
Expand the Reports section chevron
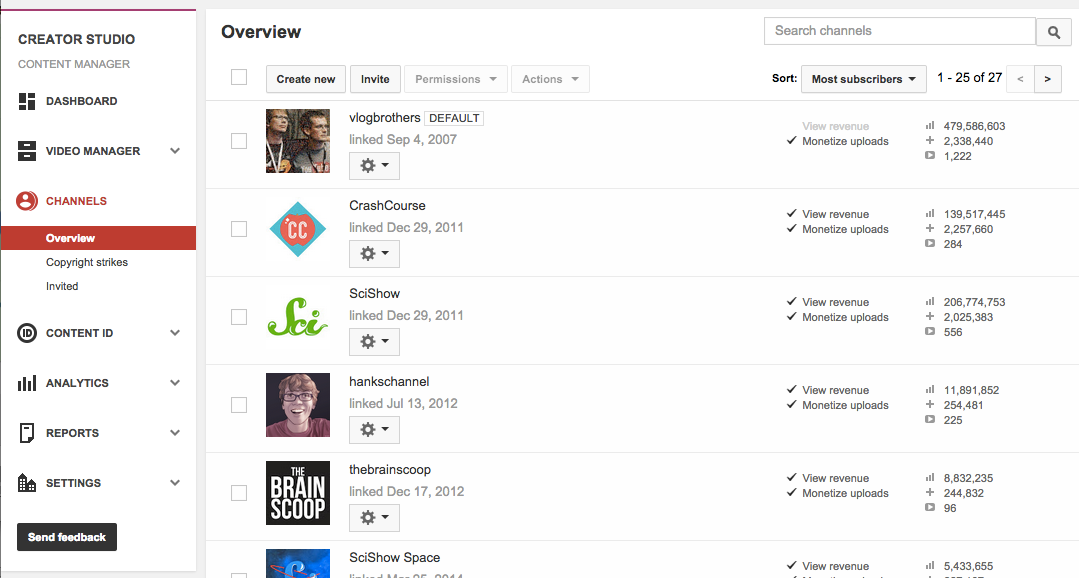tap(175, 433)
